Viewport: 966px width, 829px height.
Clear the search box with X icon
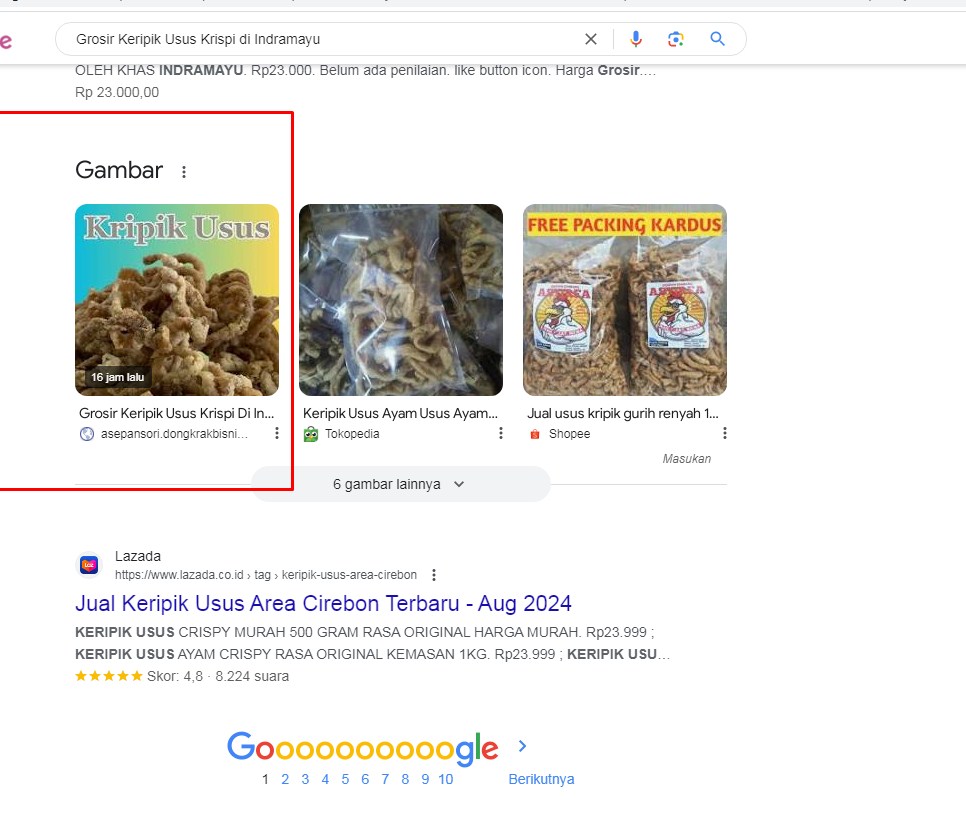point(591,39)
